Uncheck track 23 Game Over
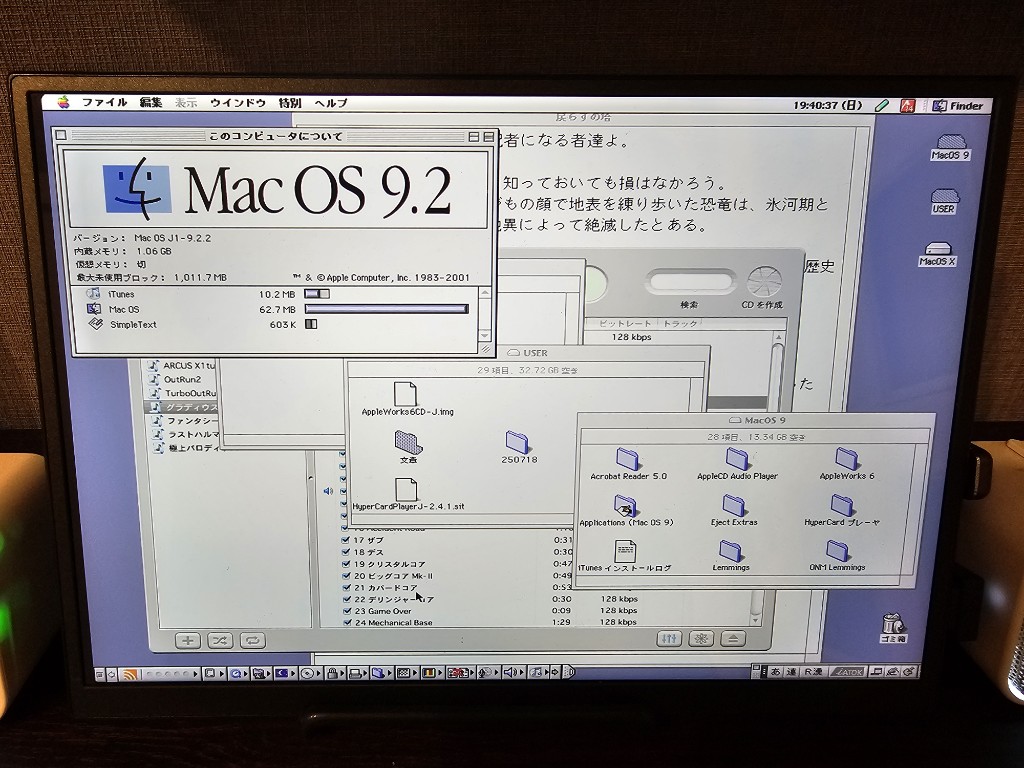This screenshot has height=768, width=1024. click(346, 611)
